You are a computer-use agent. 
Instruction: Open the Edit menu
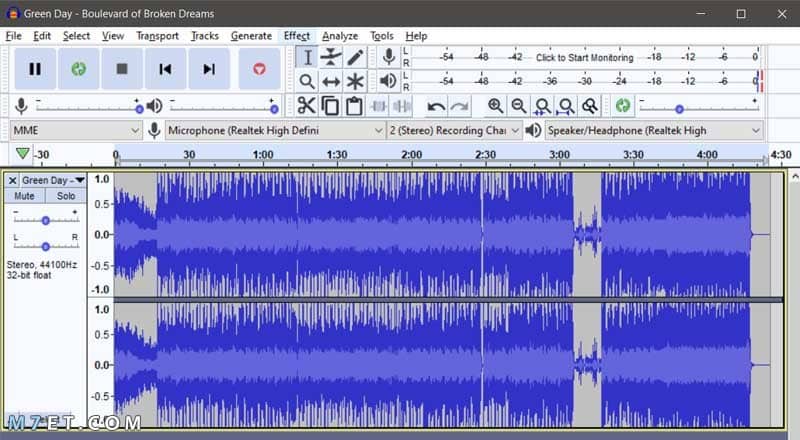42,36
